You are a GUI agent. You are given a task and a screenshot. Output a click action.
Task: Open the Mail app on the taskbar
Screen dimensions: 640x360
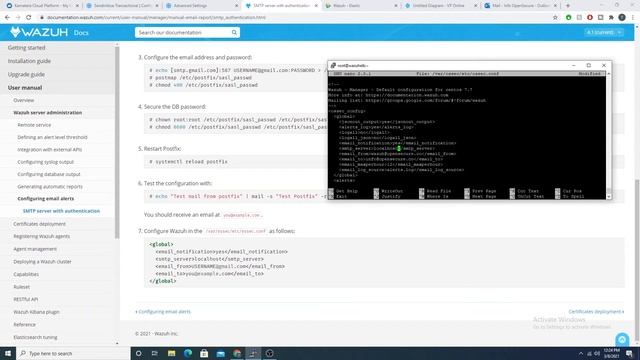(220, 353)
